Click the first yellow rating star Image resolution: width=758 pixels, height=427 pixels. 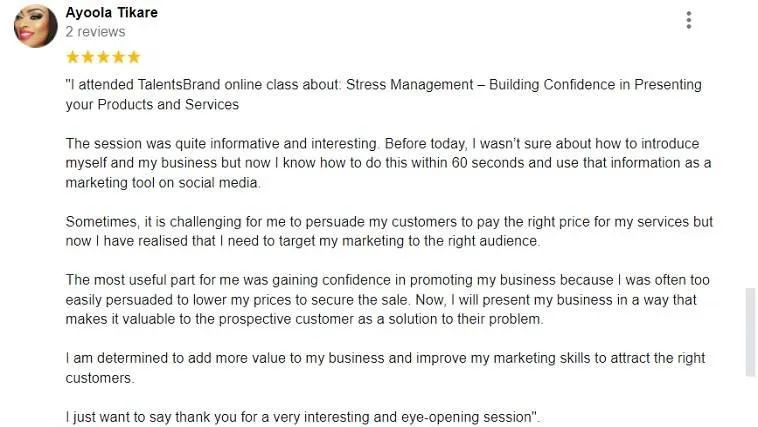click(72, 57)
